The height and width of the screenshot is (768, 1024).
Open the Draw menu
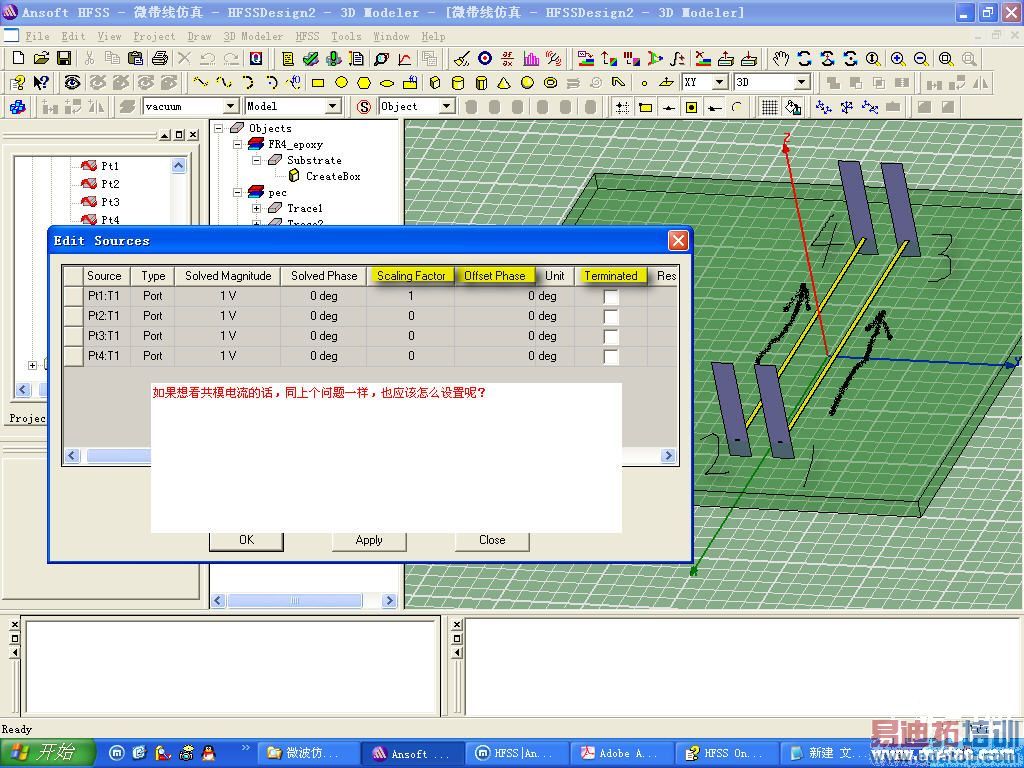click(199, 36)
